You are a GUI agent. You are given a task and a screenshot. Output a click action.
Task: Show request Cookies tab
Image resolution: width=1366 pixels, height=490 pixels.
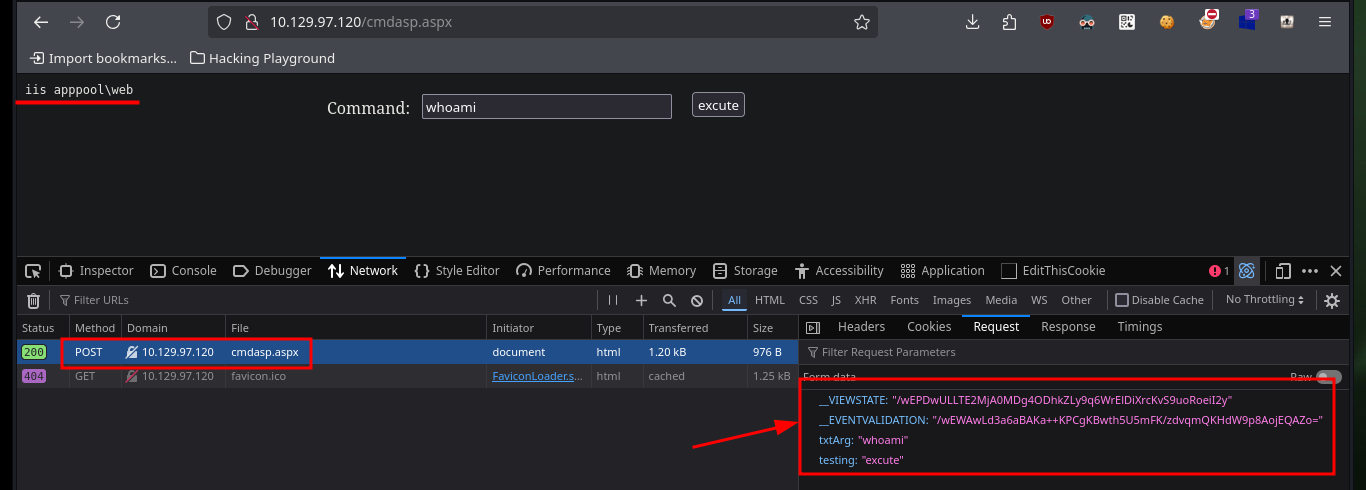(x=929, y=327)
